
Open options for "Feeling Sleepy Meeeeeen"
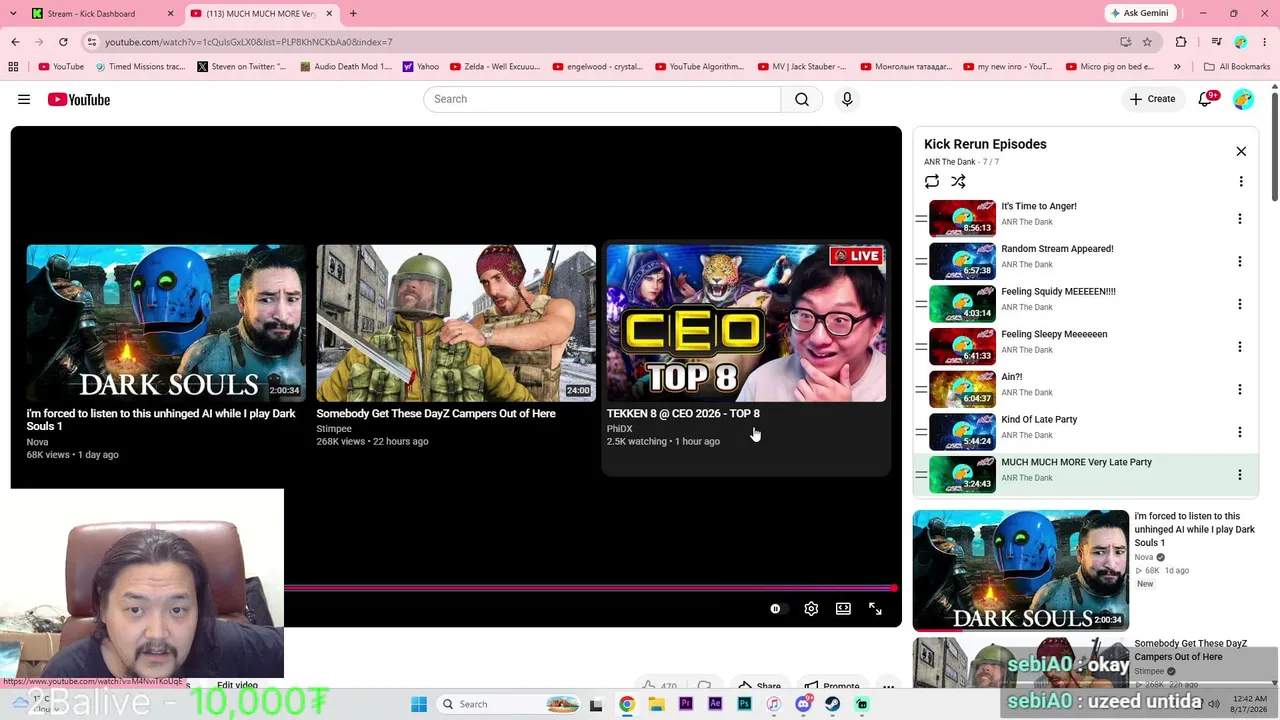[x=1240, y=347]
